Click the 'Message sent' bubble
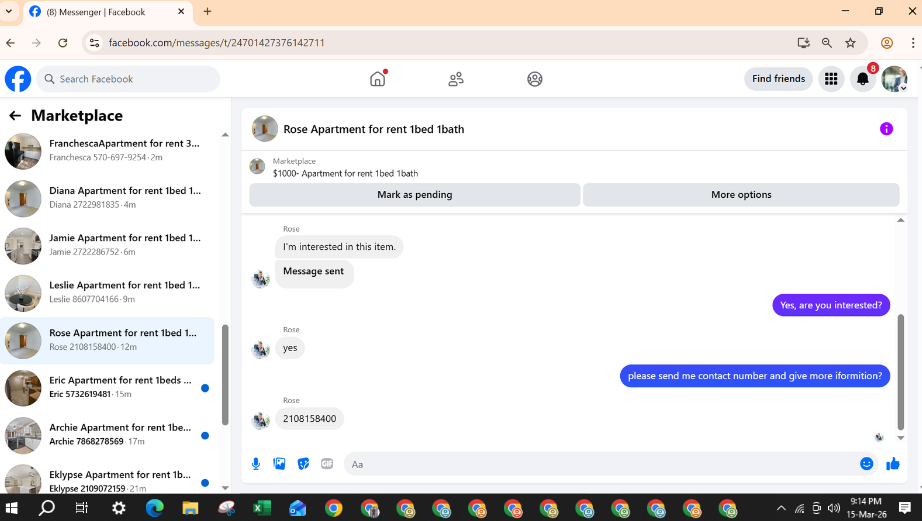This screenshot has height=521, width=922. point(313,273)
